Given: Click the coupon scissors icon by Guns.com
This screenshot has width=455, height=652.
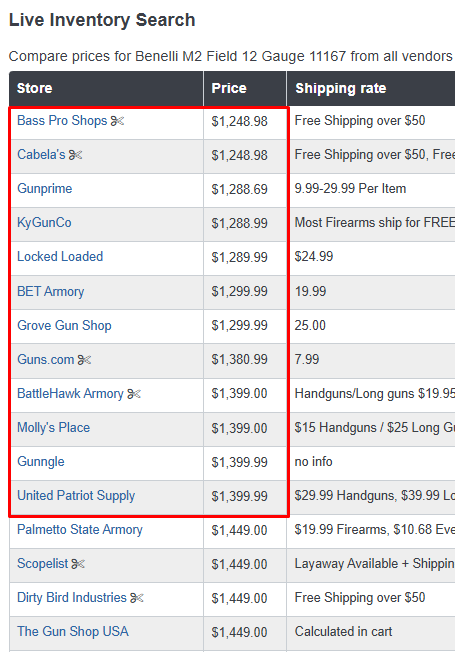Looking at the screenshot, I should pyautogui.click(x=84, y=360).
